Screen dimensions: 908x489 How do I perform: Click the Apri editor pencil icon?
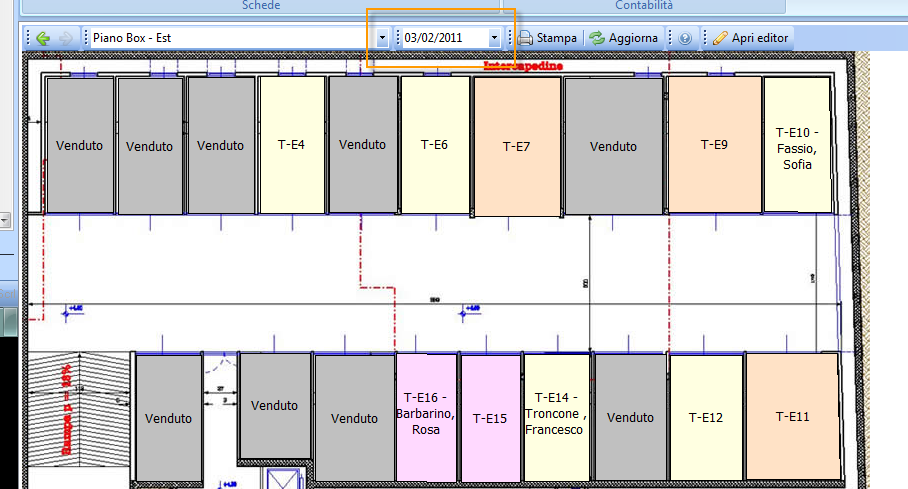point(720,38)
